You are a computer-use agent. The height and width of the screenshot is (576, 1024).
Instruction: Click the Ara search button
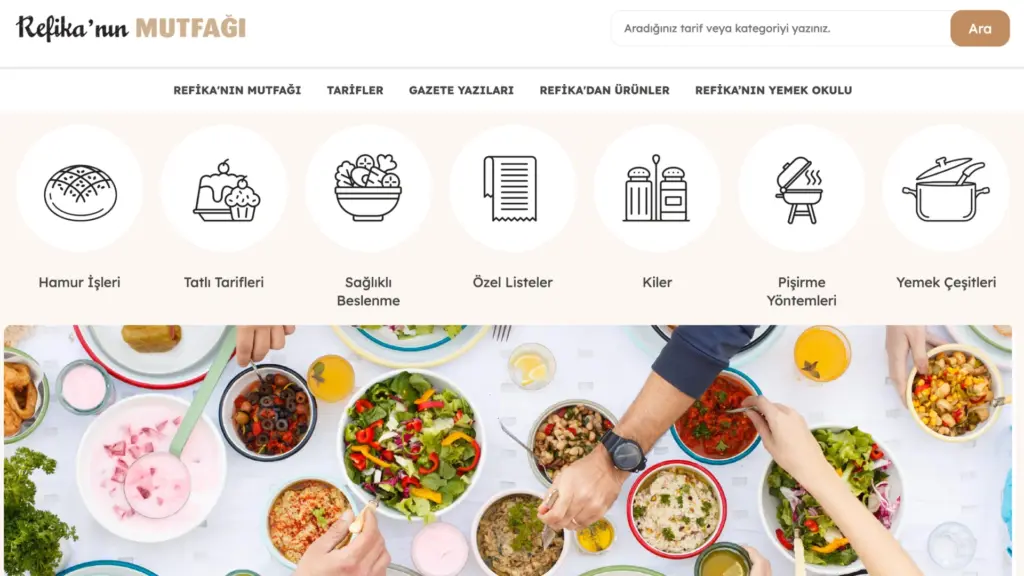(x=980, y=28)
